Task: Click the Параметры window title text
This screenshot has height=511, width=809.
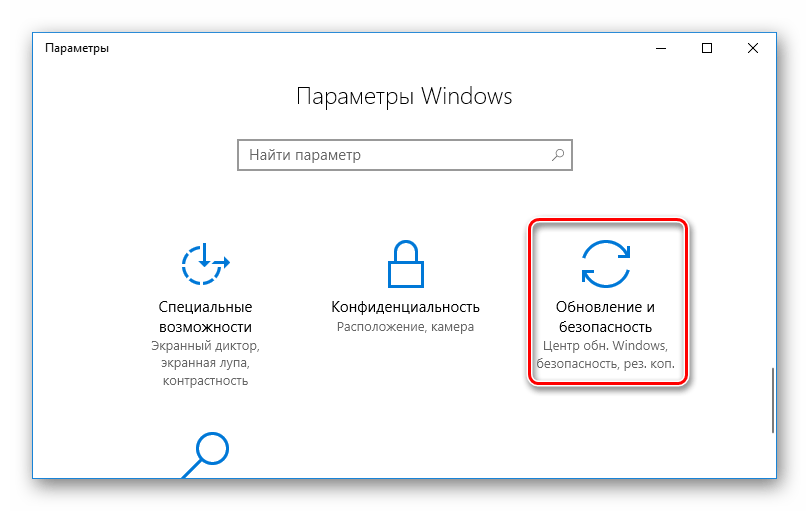Action: [x=77, y=49]
